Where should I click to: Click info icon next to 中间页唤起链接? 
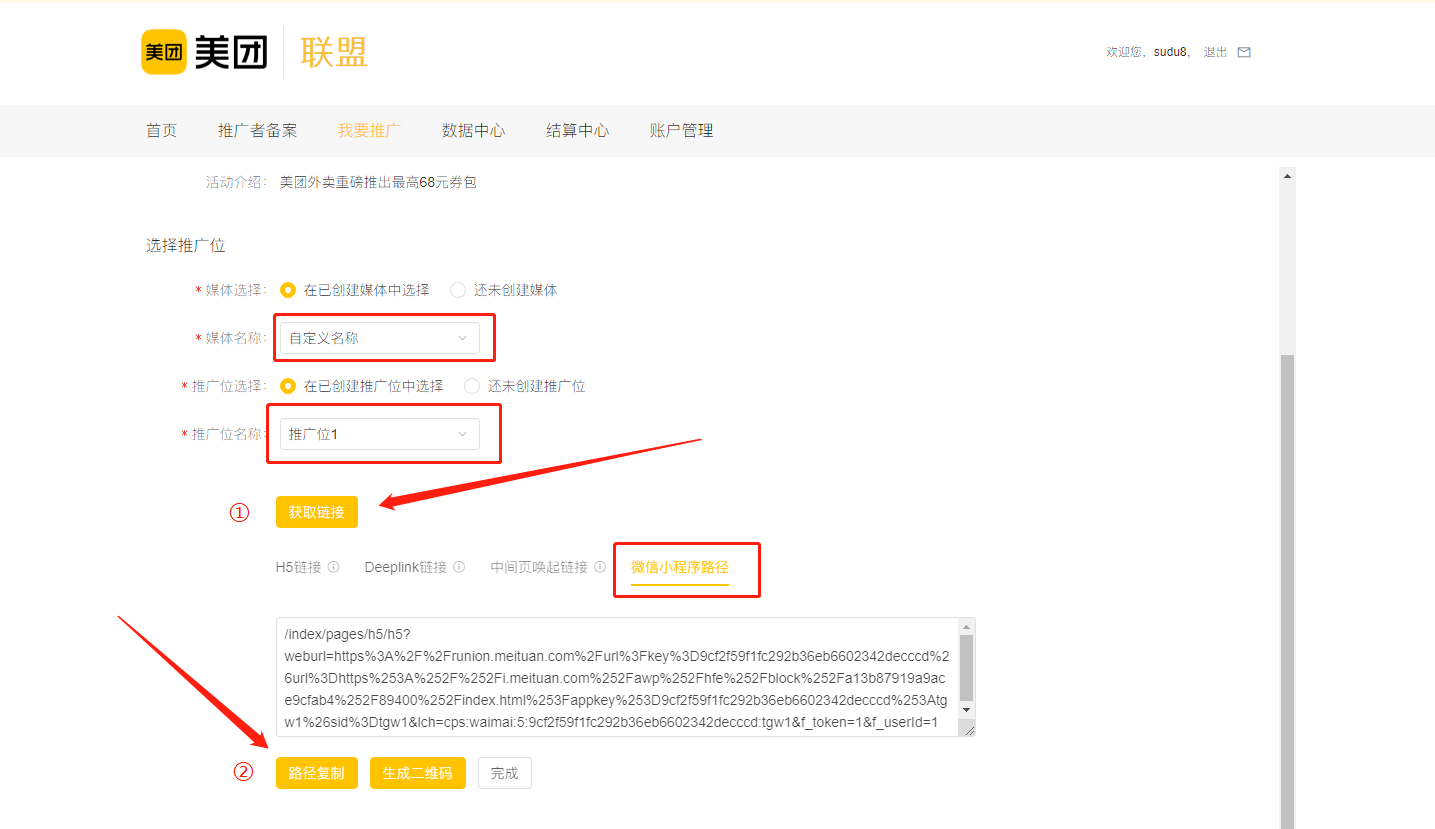click(600, 567)
